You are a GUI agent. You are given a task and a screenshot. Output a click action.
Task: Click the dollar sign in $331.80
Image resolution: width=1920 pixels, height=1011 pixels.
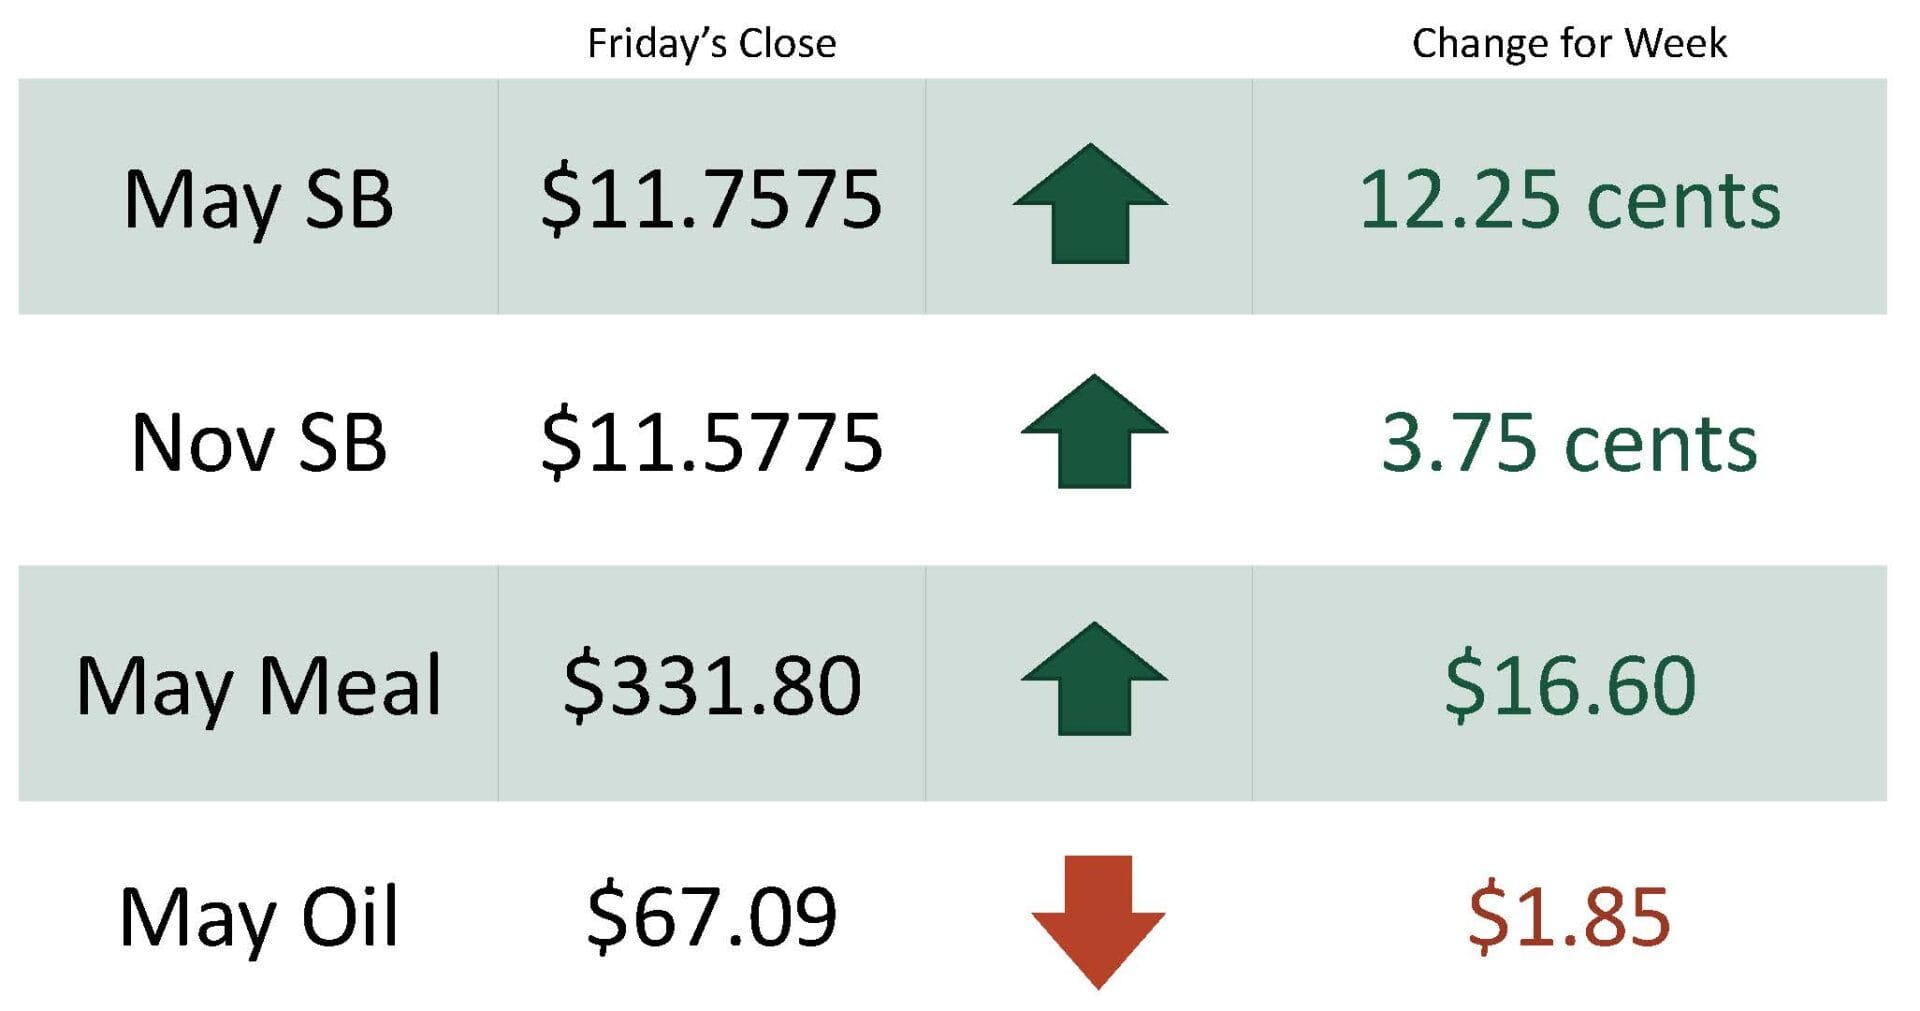(581, 687)
